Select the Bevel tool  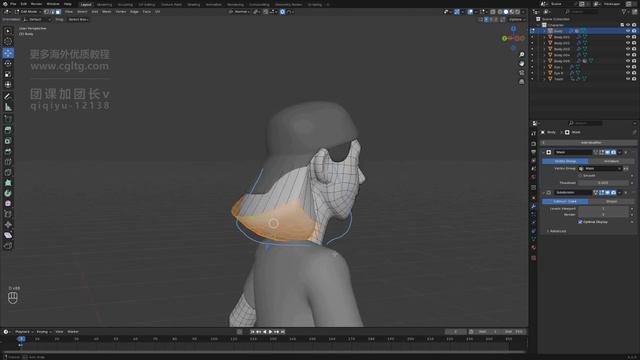(x=8, y=151)
